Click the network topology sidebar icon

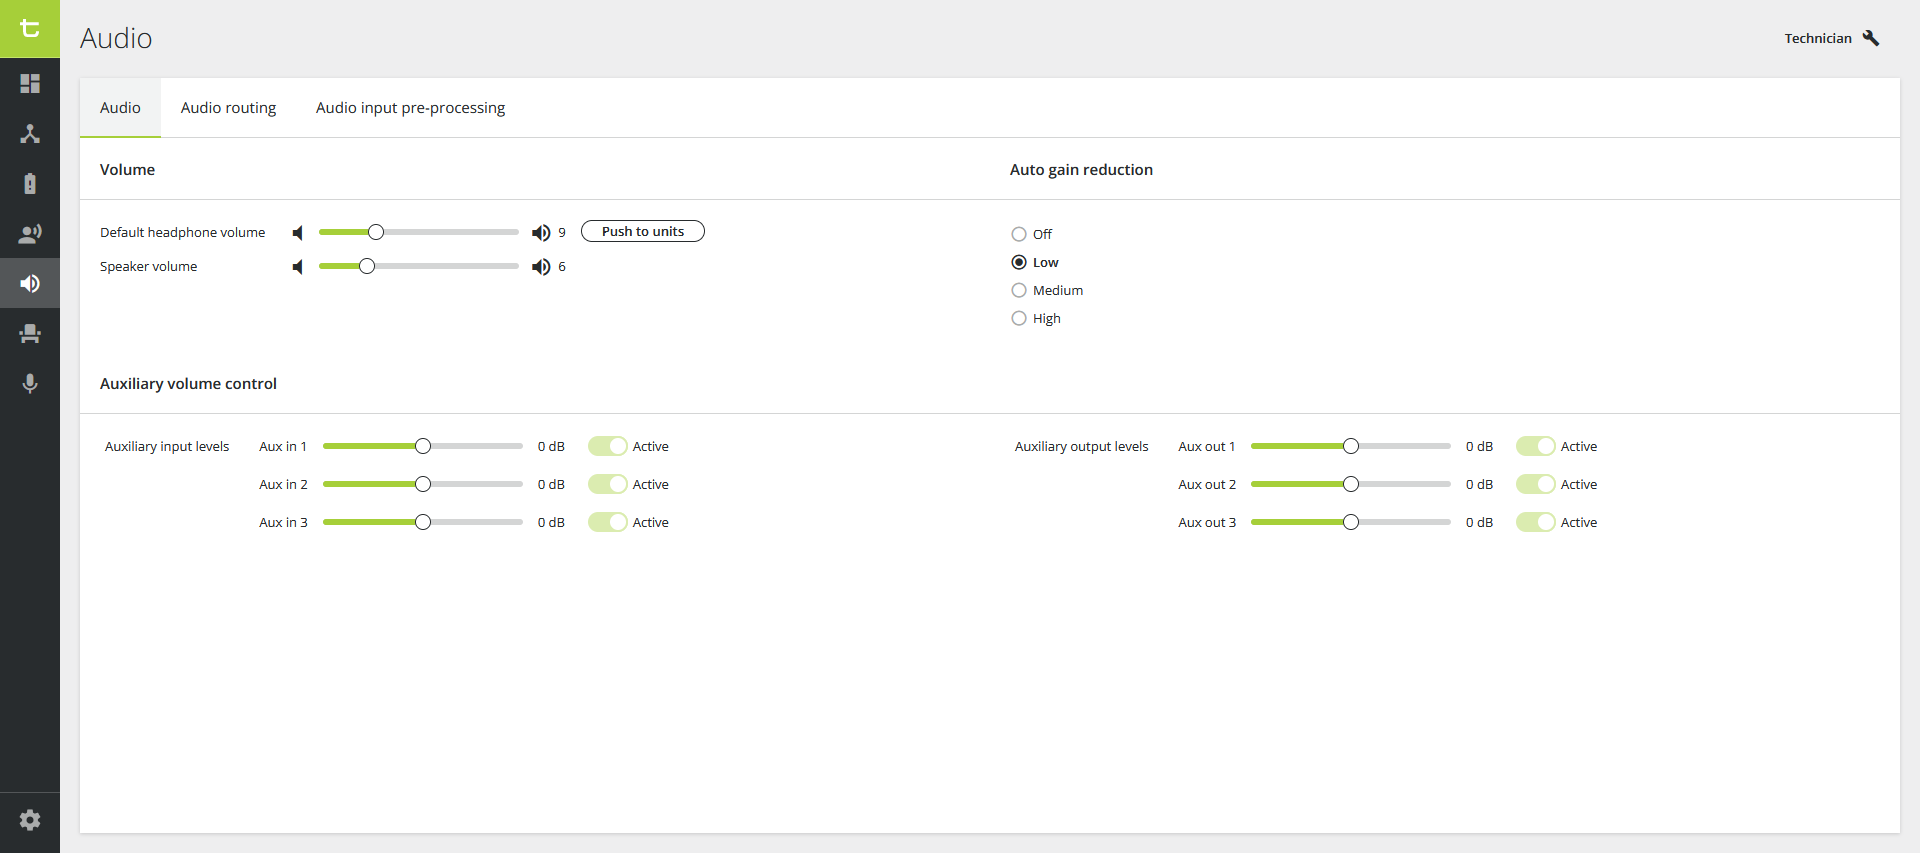coord(30,134)
